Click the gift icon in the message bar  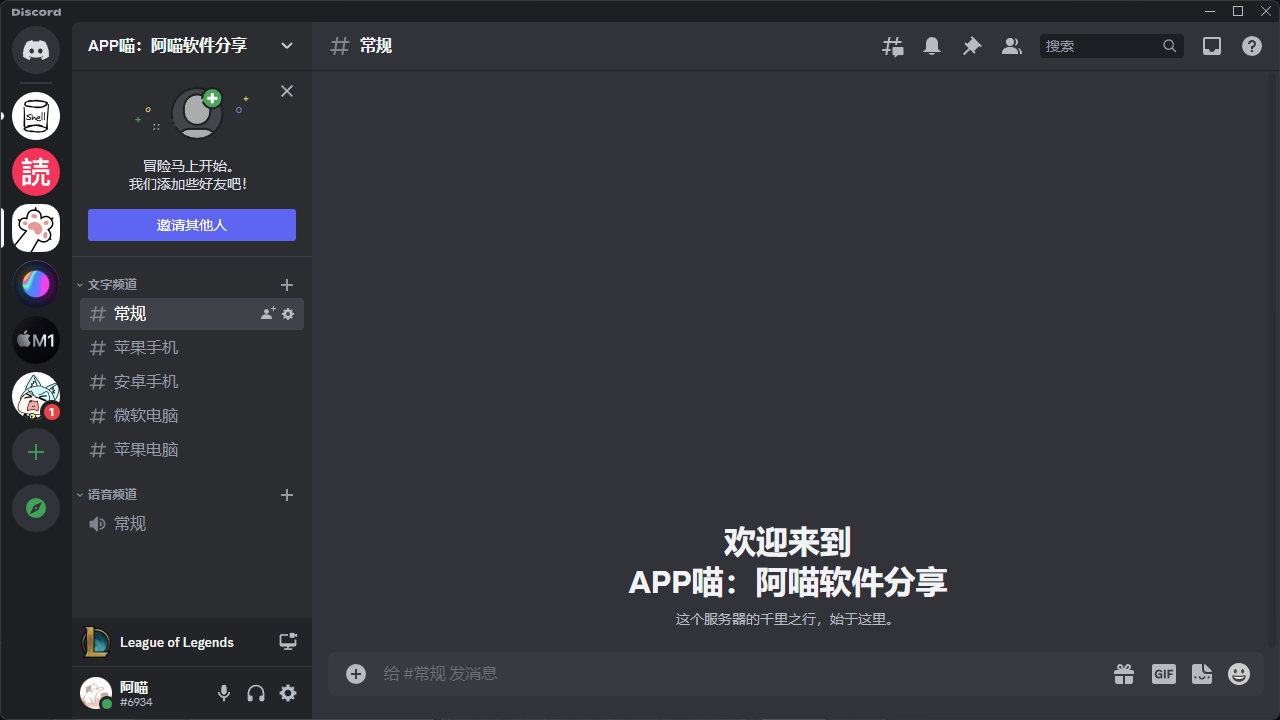1123,674
